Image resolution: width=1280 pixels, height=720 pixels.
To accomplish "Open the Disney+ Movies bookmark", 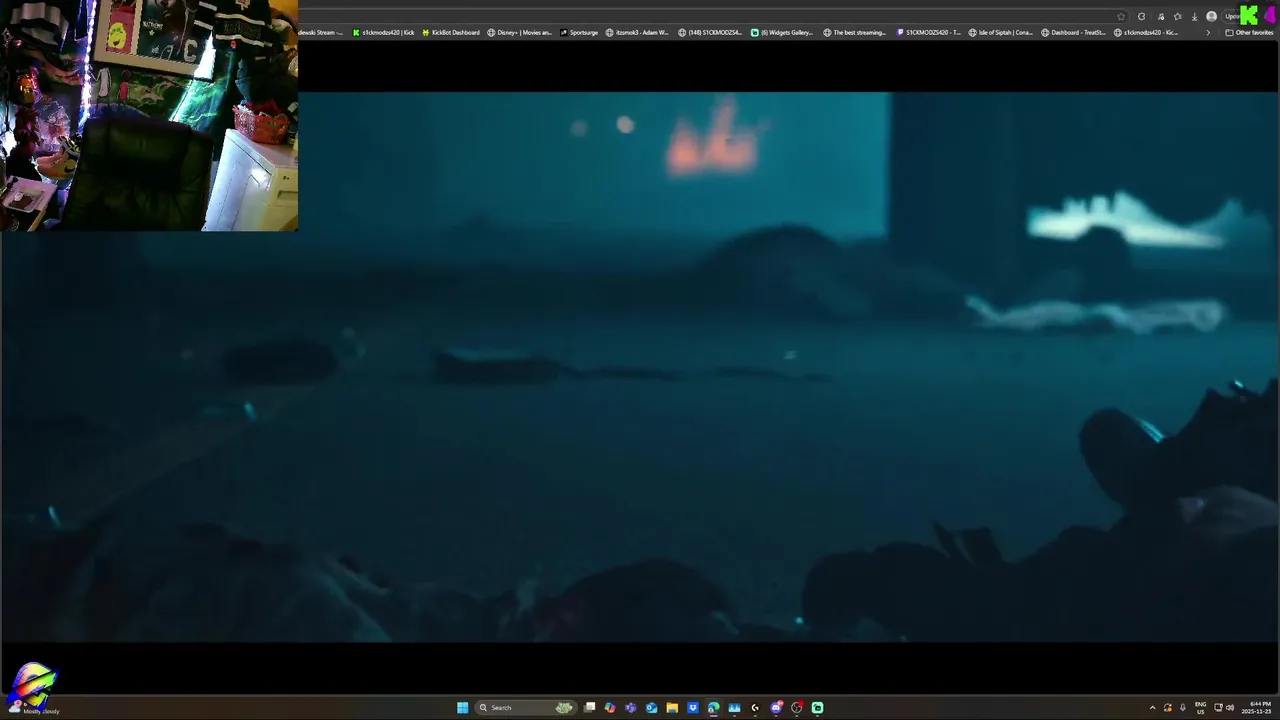I will coord(519,32).
